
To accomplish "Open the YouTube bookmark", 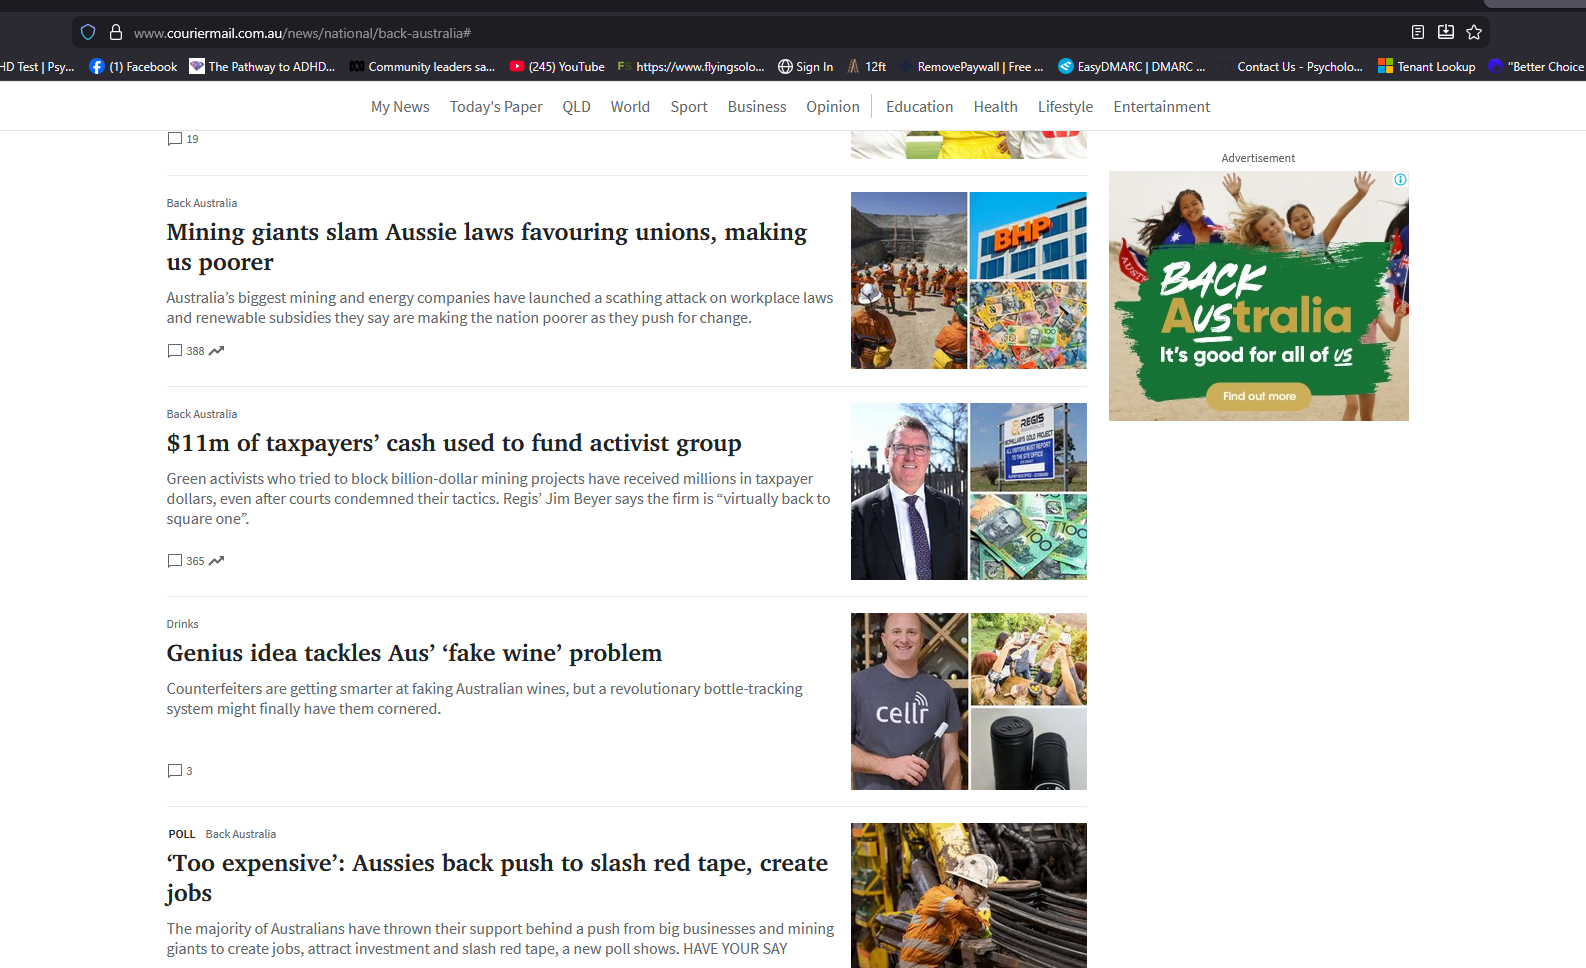I will [x=557, y=67].
